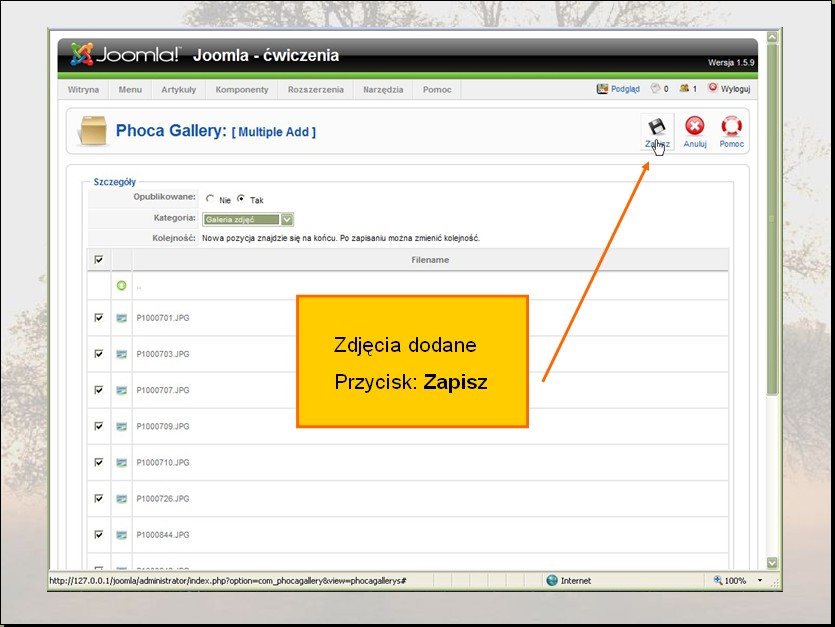Click the Filename column header

click(x=430, y=260)
